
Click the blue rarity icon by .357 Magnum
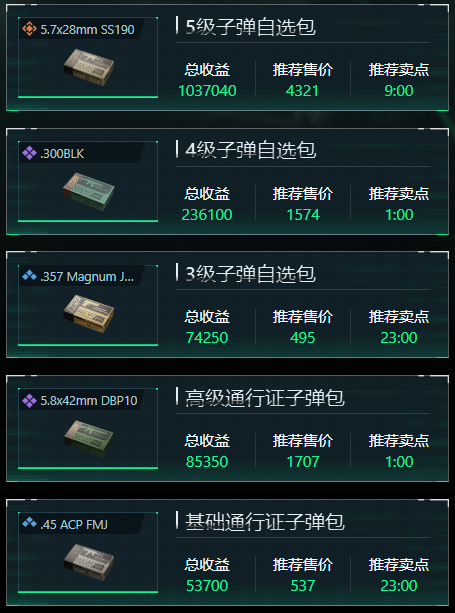(29, 276)
